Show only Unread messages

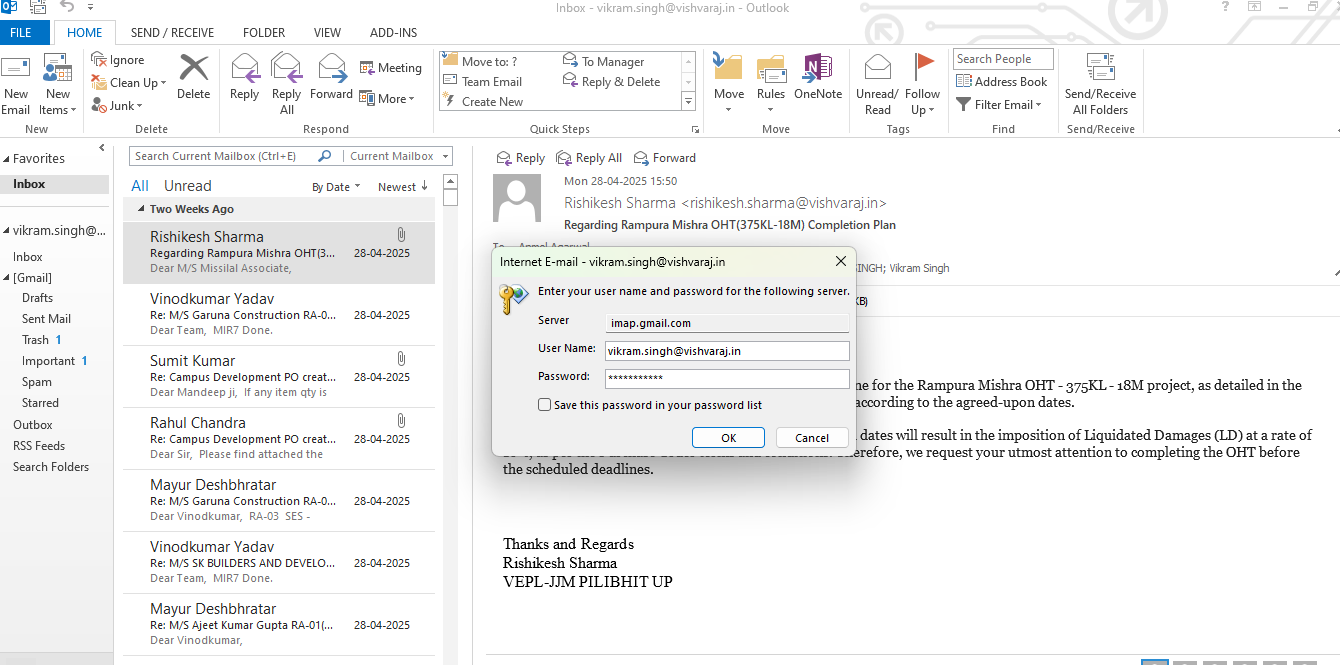click(x=187, y=186)
